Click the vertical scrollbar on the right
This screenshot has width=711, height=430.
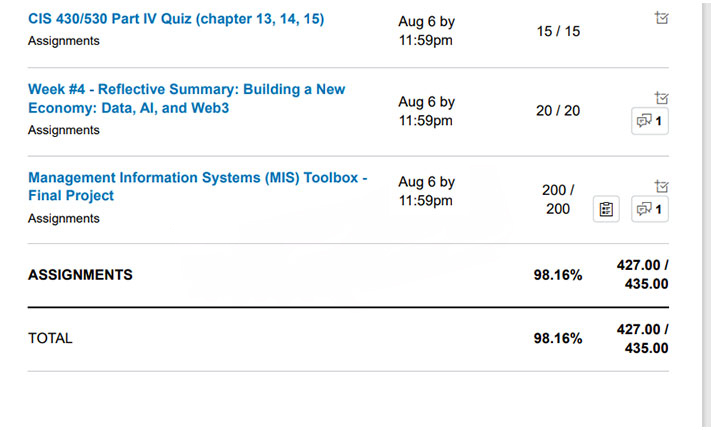pyautogui.click(x=706, y=215)
